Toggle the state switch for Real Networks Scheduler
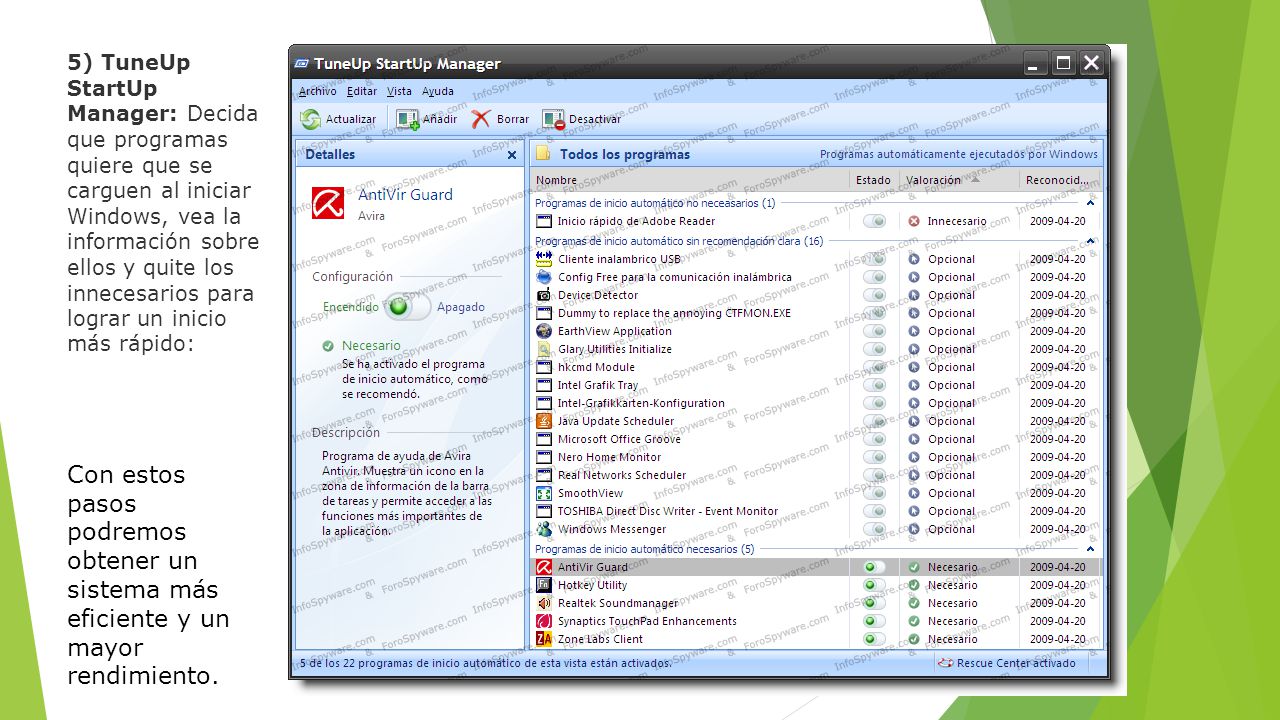This screenshot has height=720, width=1280. tap(875, 475)
